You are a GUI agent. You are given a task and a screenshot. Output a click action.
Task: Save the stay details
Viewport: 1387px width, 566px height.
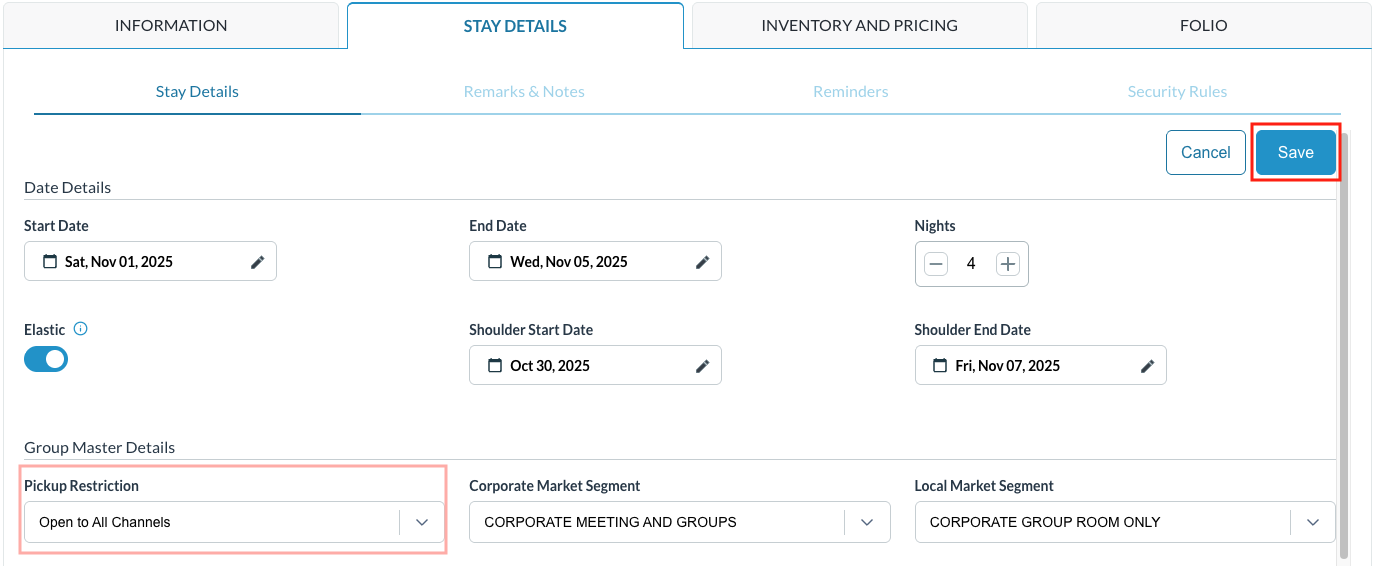point(1295,153)
